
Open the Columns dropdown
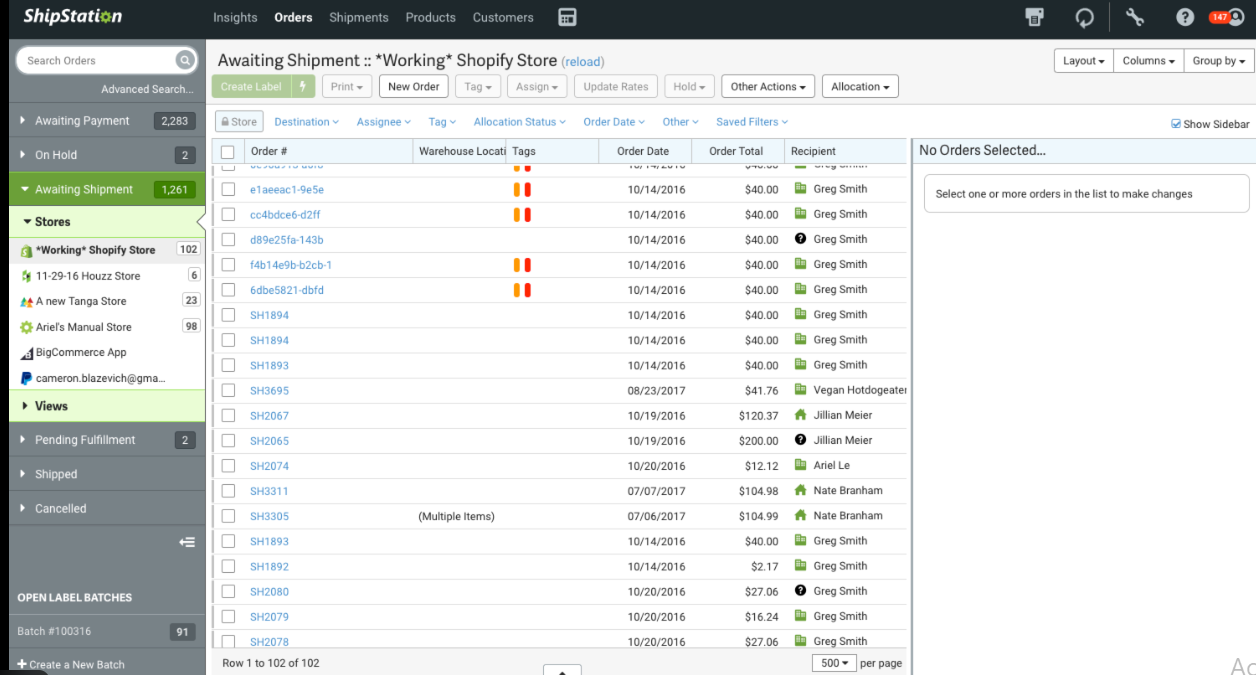1148,61
